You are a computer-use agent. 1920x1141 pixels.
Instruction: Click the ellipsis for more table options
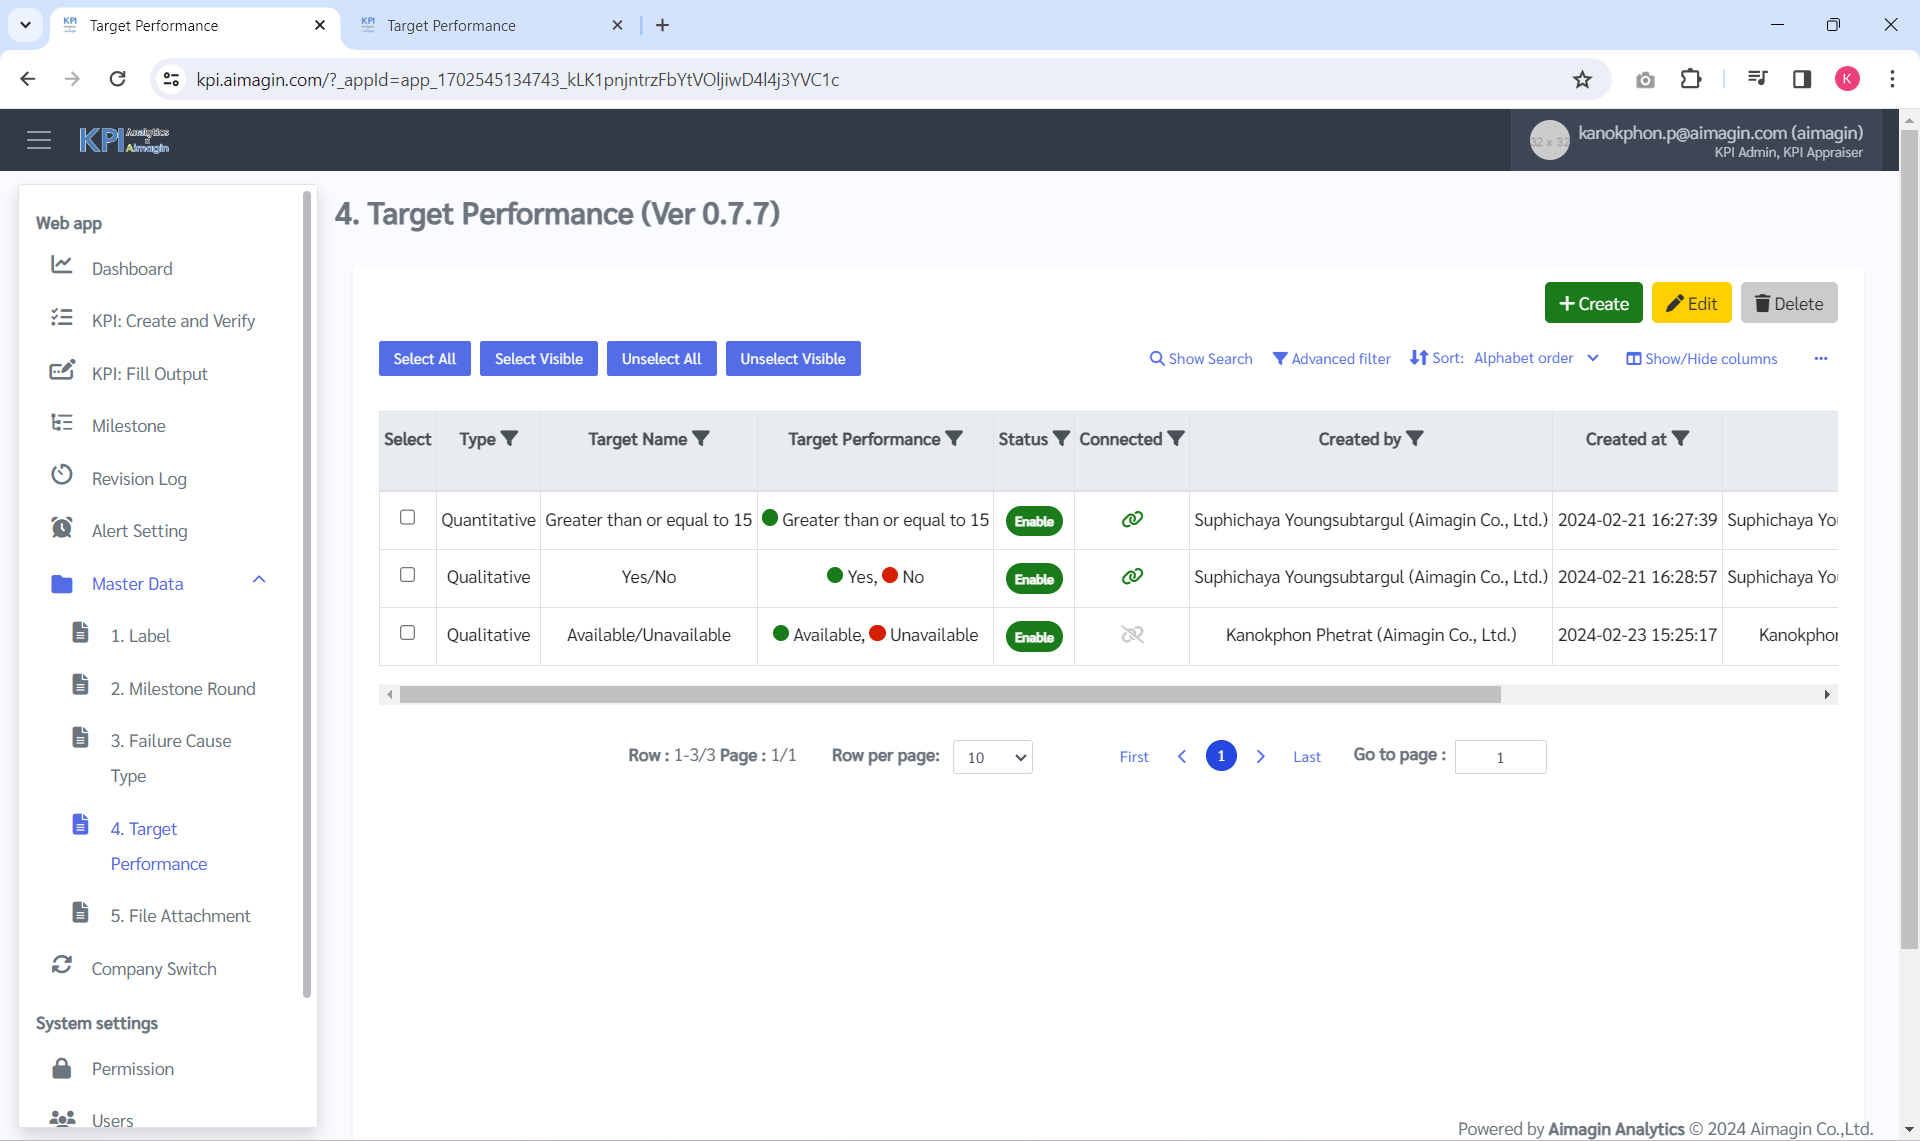(x=1821, y=358)
